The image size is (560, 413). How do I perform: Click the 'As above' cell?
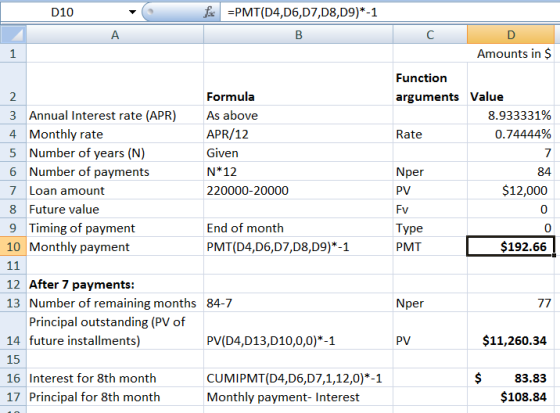(x=299, y=115)
